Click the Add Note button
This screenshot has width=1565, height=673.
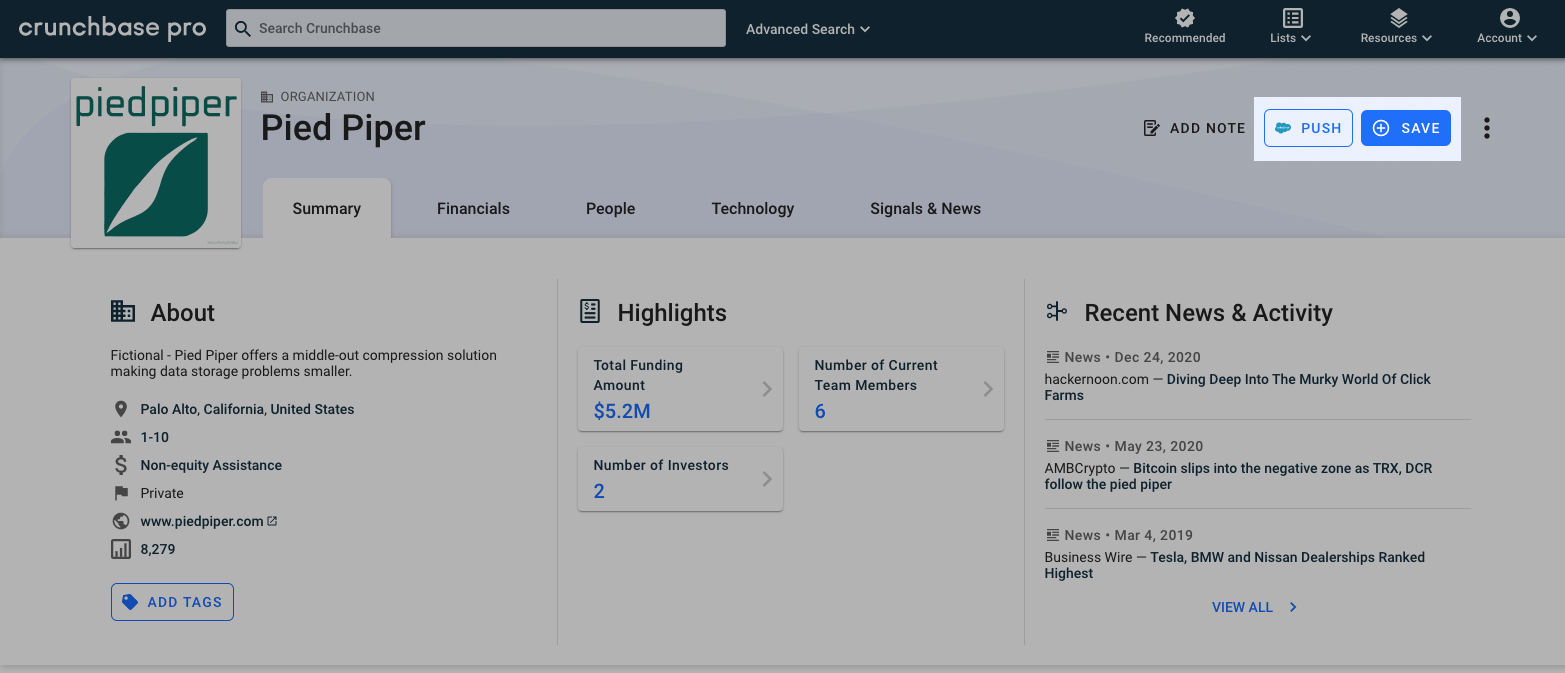tap(1194, 128)
